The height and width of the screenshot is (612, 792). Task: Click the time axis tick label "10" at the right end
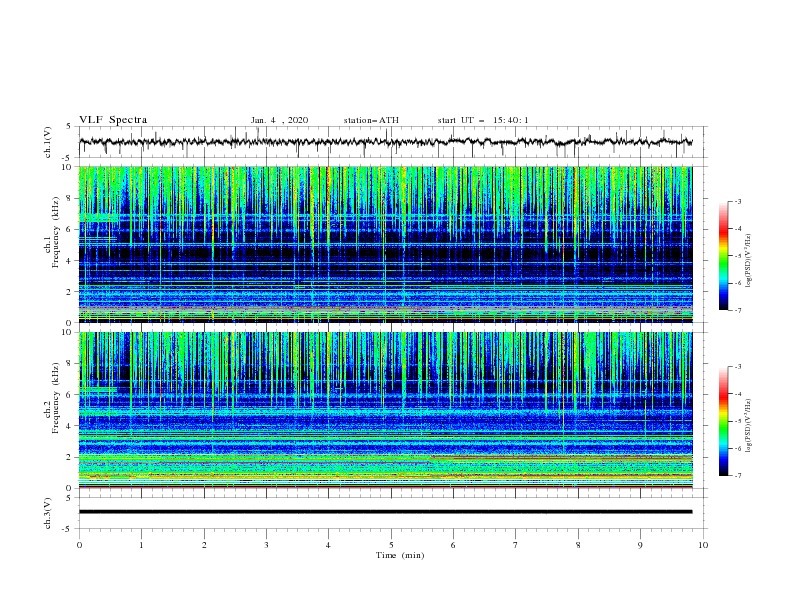[x=703, y=545]
